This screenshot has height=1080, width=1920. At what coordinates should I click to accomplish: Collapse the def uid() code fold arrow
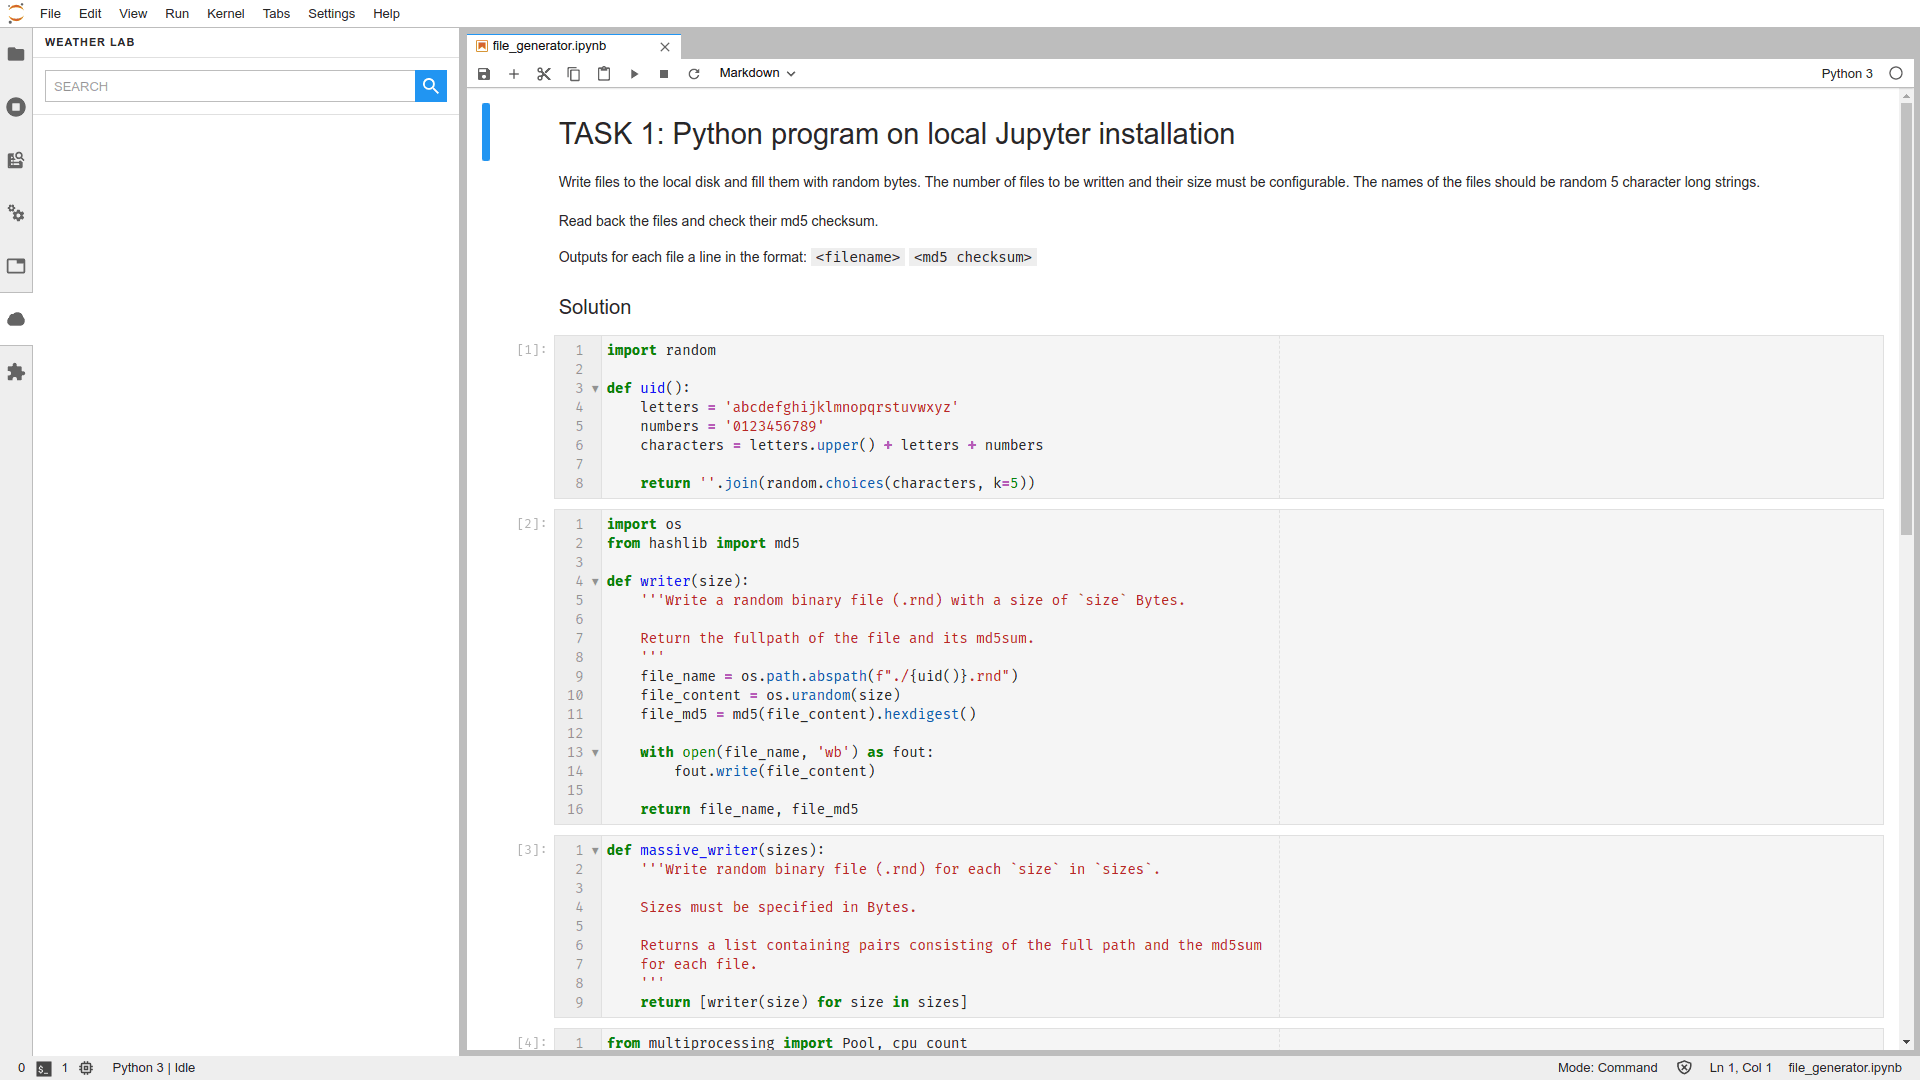pos(595,389)
